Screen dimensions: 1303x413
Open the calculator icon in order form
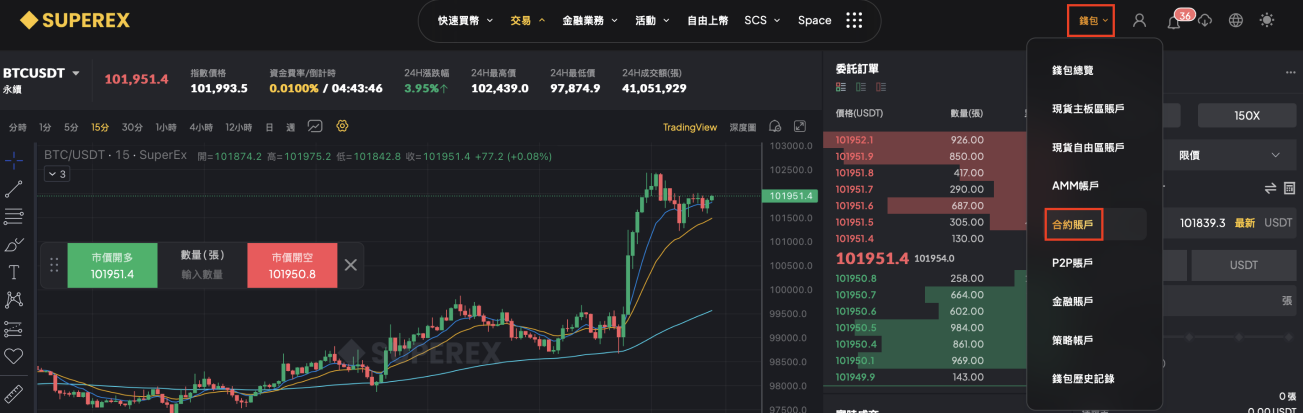click(1289, 187)
